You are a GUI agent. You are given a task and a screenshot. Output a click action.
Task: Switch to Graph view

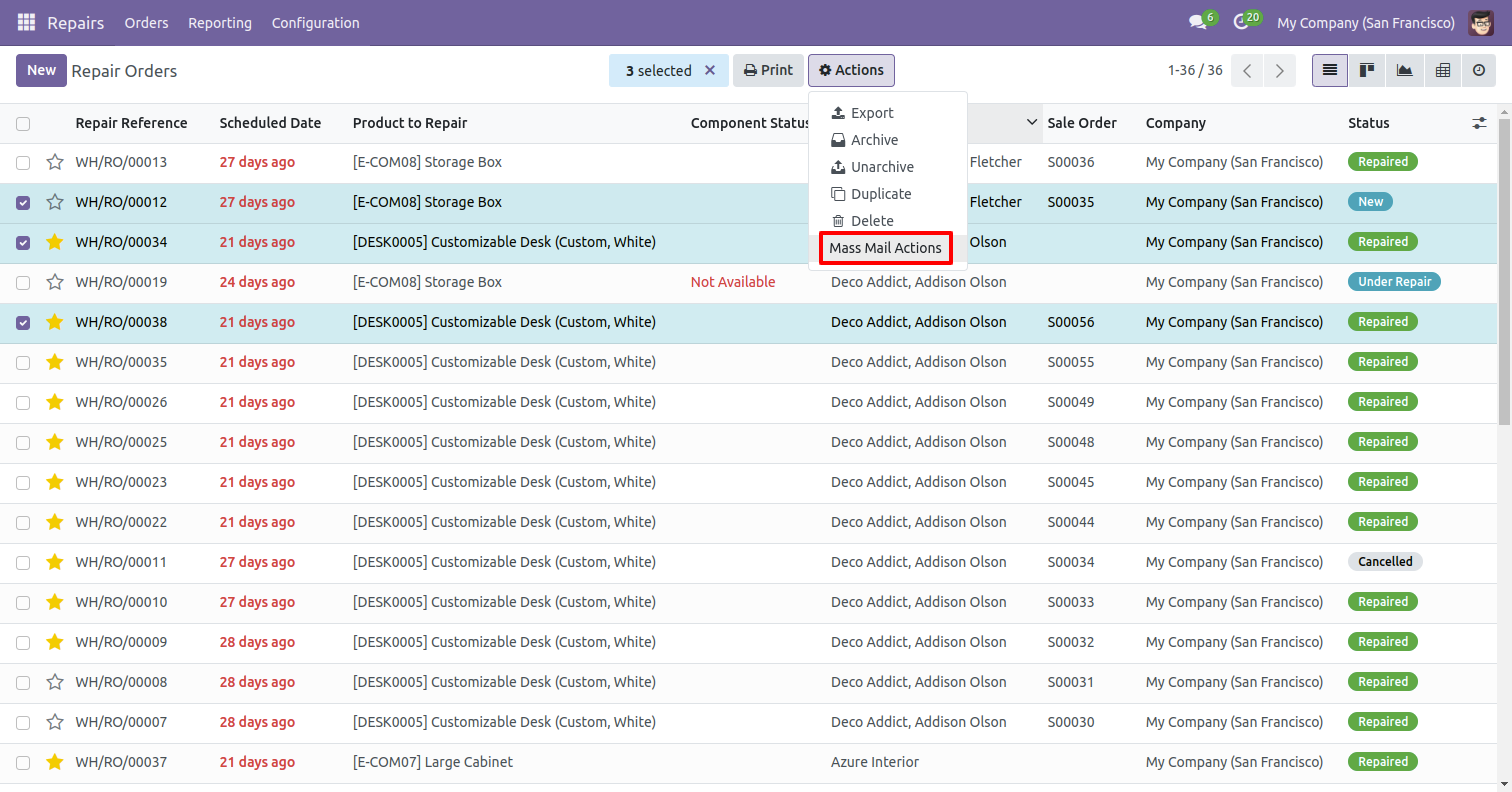(1405, 70)
